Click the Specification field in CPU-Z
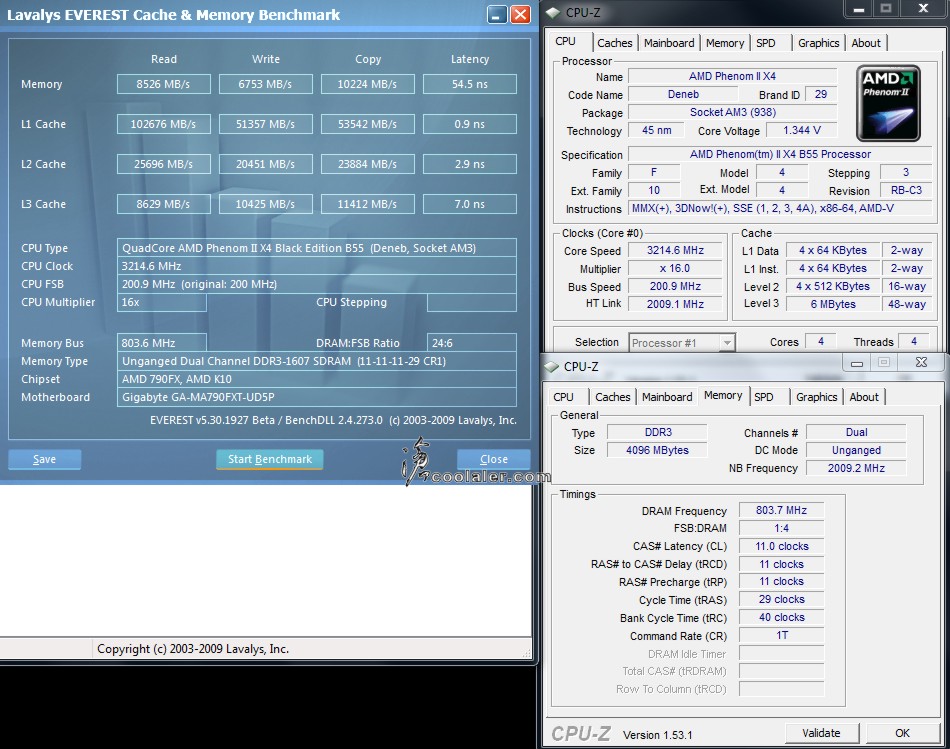This screenshot has width=950, height=749. pyautogui.click(x=780, y=155)
